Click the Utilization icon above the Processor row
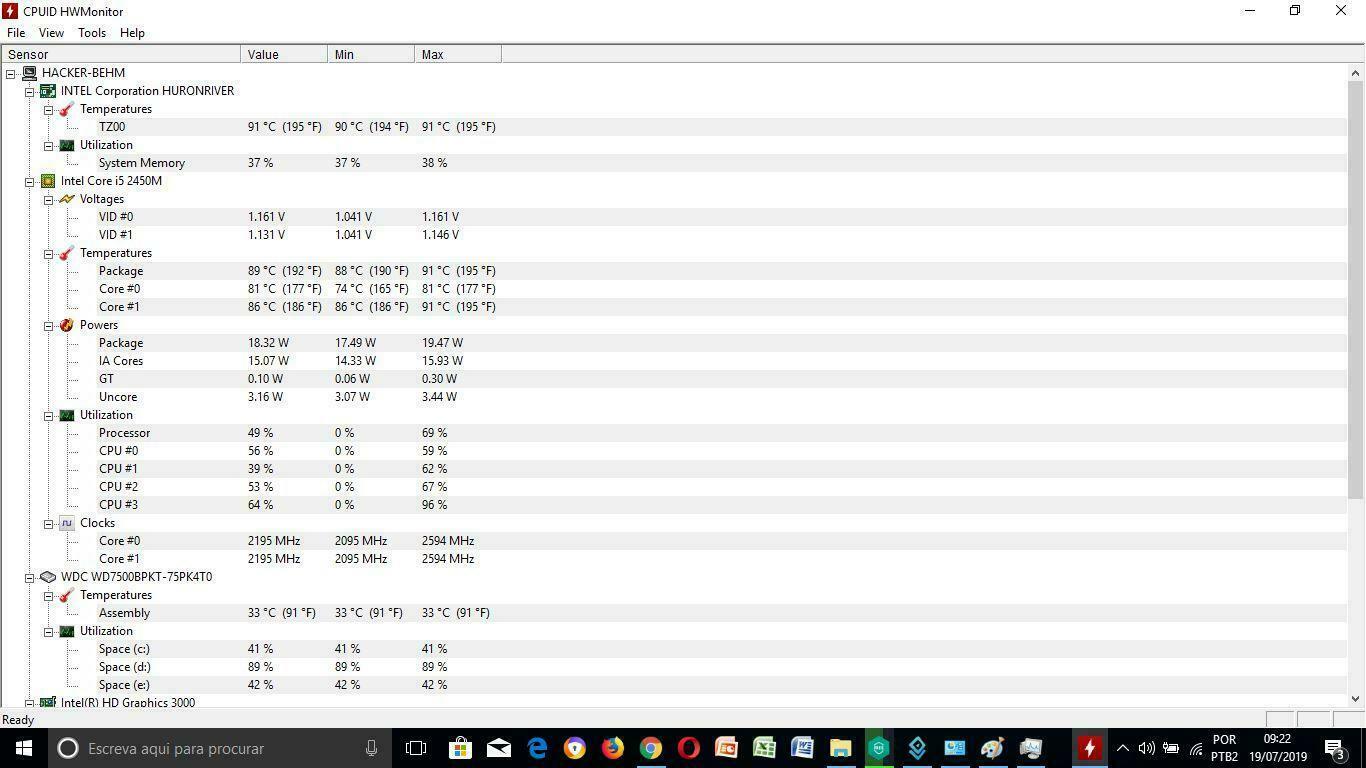Screen dimensions: 1366x768 point(67,415)
